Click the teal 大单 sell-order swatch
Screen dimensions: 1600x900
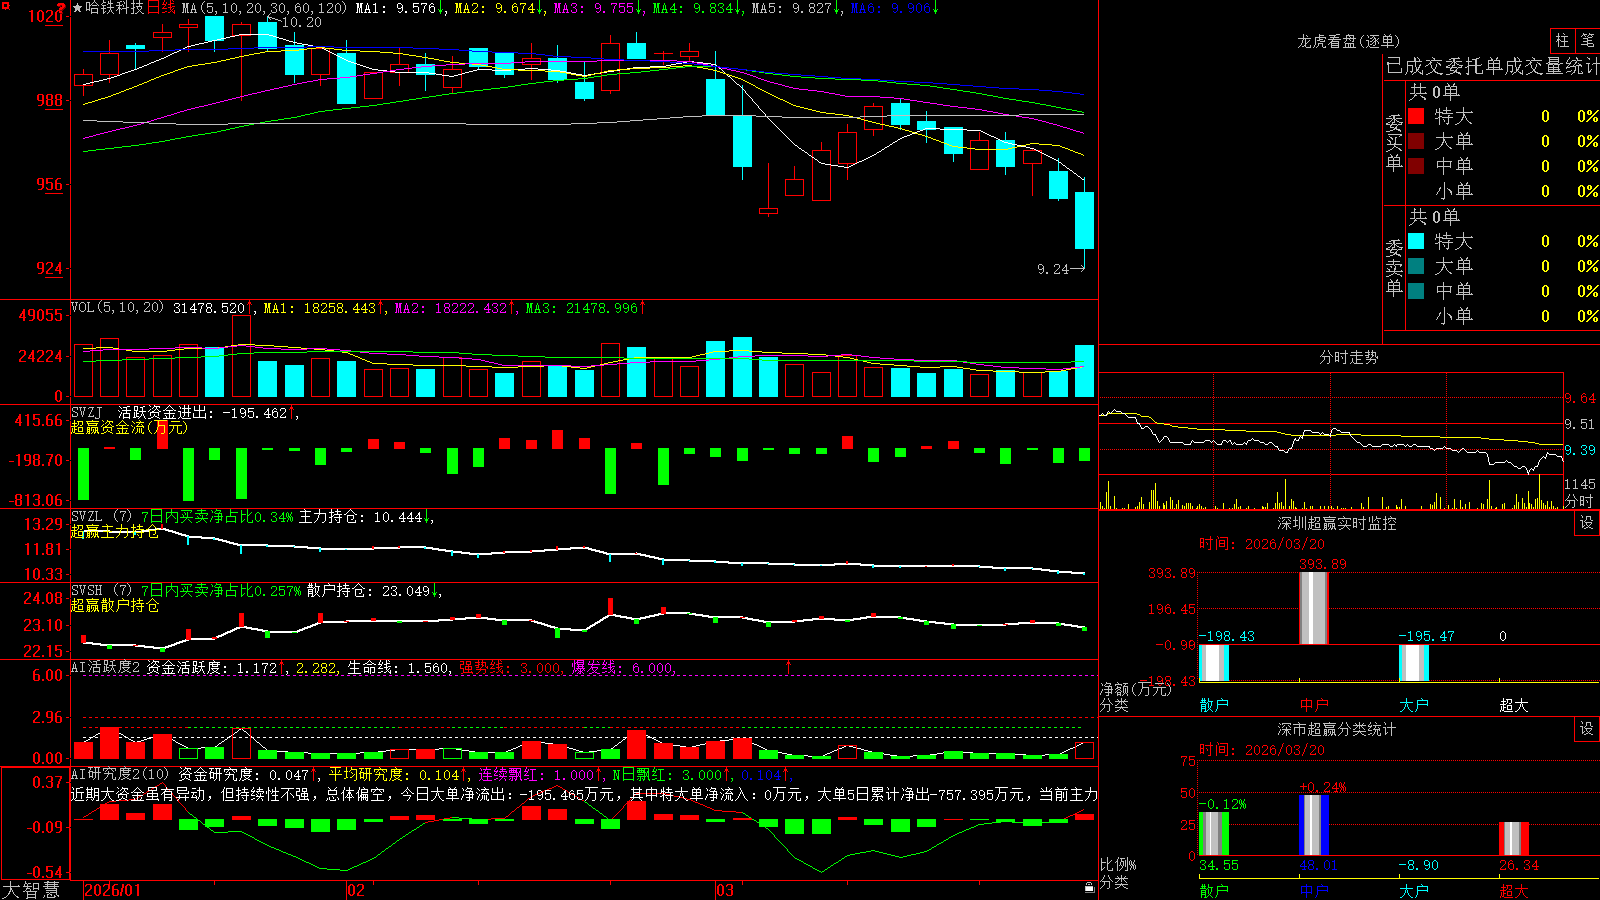(1416, 266)
